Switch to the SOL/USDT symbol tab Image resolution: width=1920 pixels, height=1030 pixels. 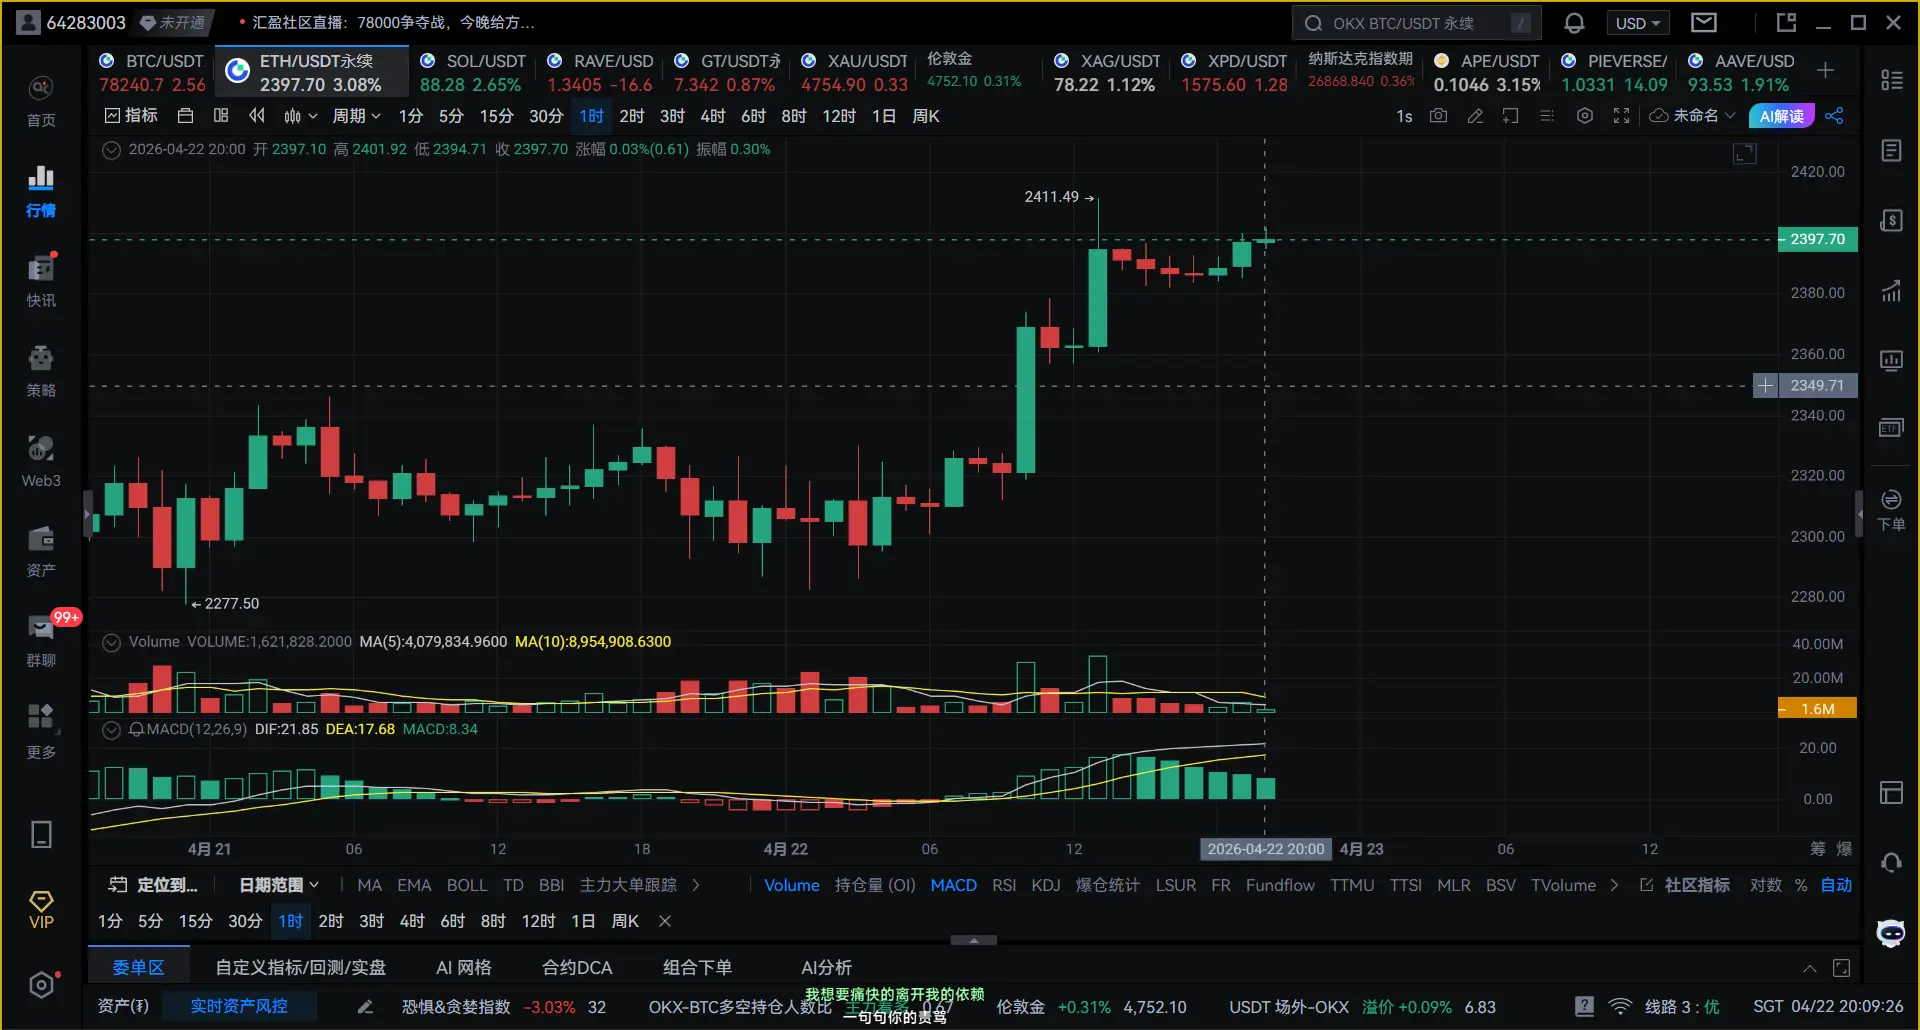[471, 73]
